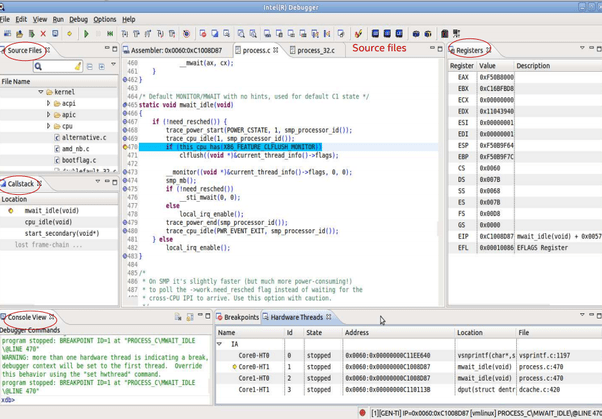
Task: Open the Registers panel view menu triangle
Action: click(582, 48)
